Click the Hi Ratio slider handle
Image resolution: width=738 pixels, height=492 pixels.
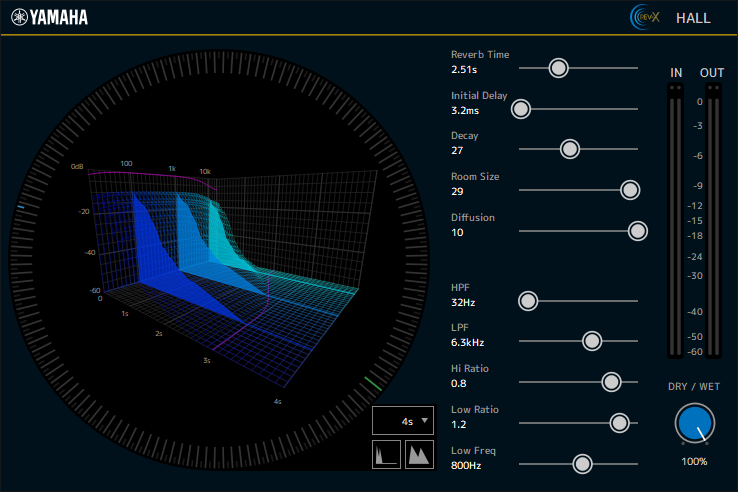point(611,382)
